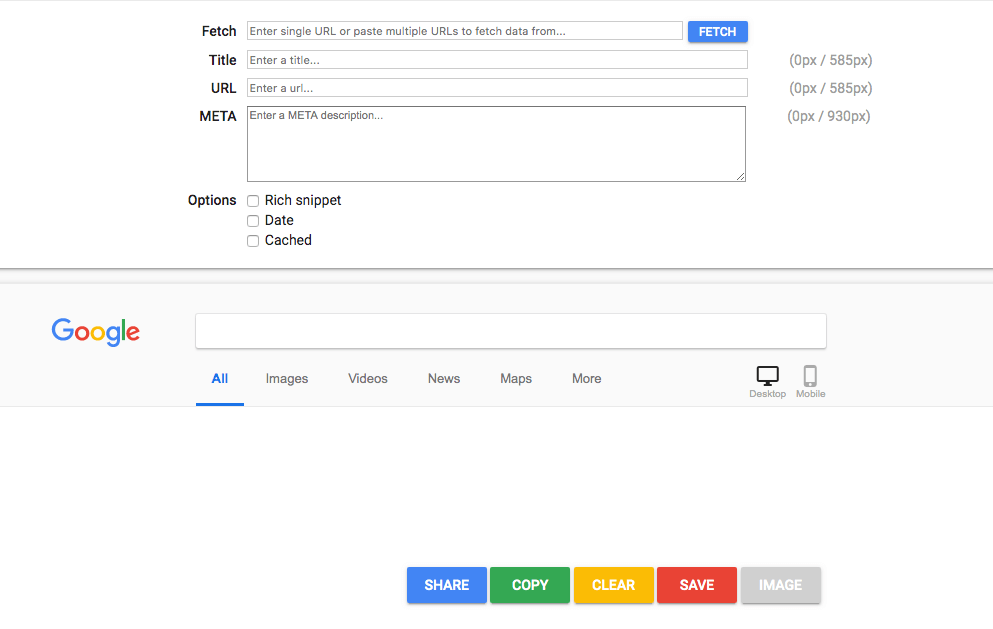Click the Google logo
Screen dimensions: 993x629
pos(95,332)
